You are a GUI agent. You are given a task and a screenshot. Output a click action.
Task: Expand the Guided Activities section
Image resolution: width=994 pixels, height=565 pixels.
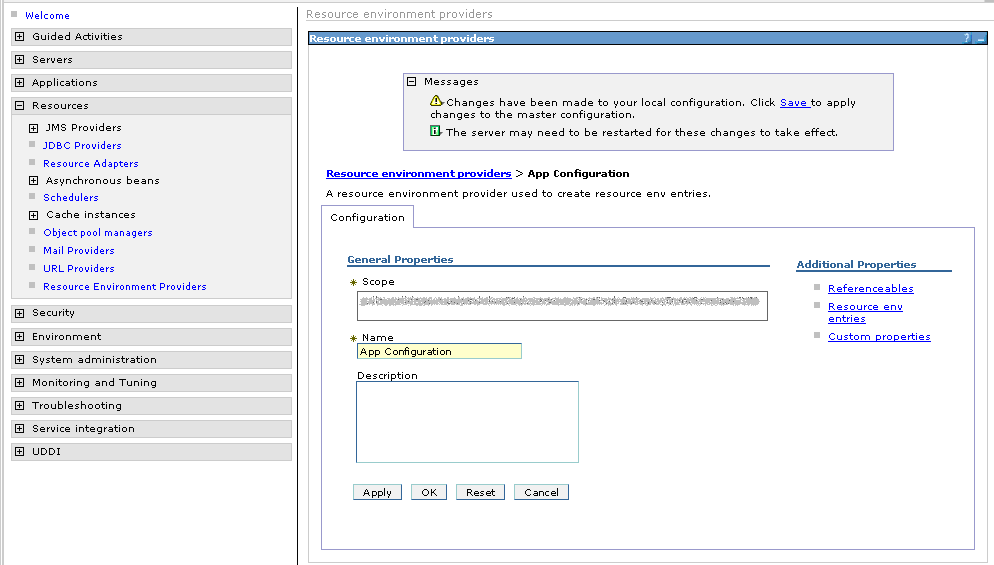pyautogui.click(x=19, y=37)
